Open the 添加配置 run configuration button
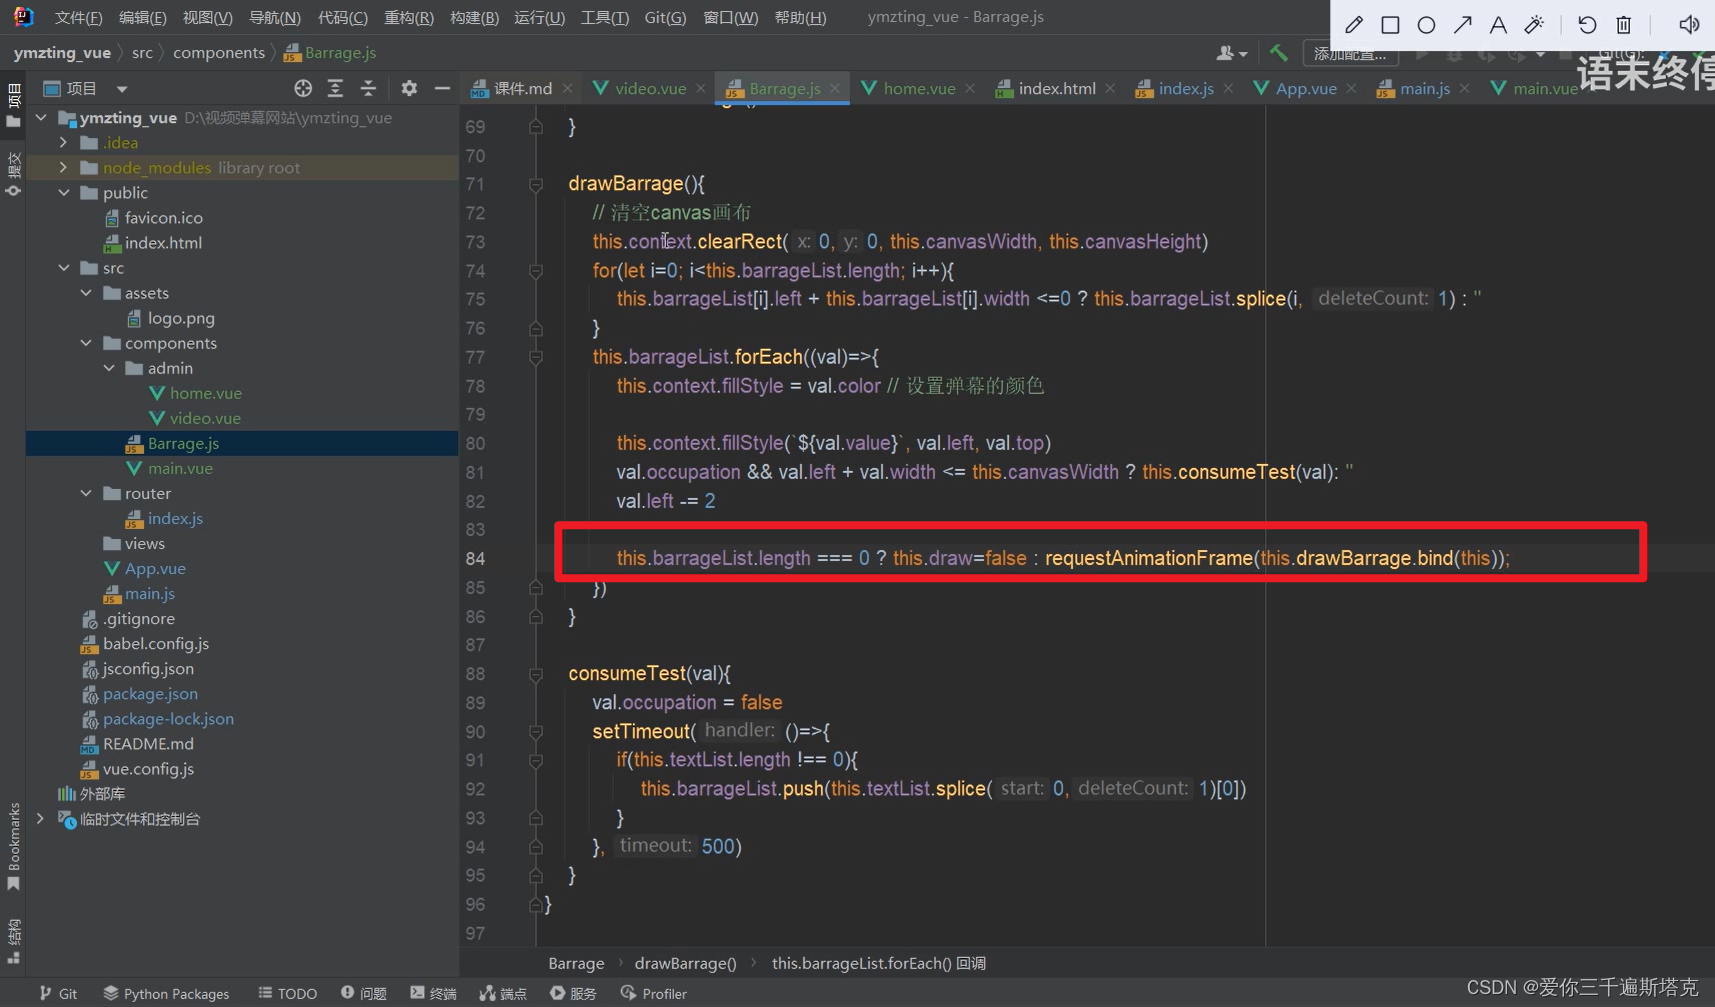The image size is (1715, 1007). 1350,53
